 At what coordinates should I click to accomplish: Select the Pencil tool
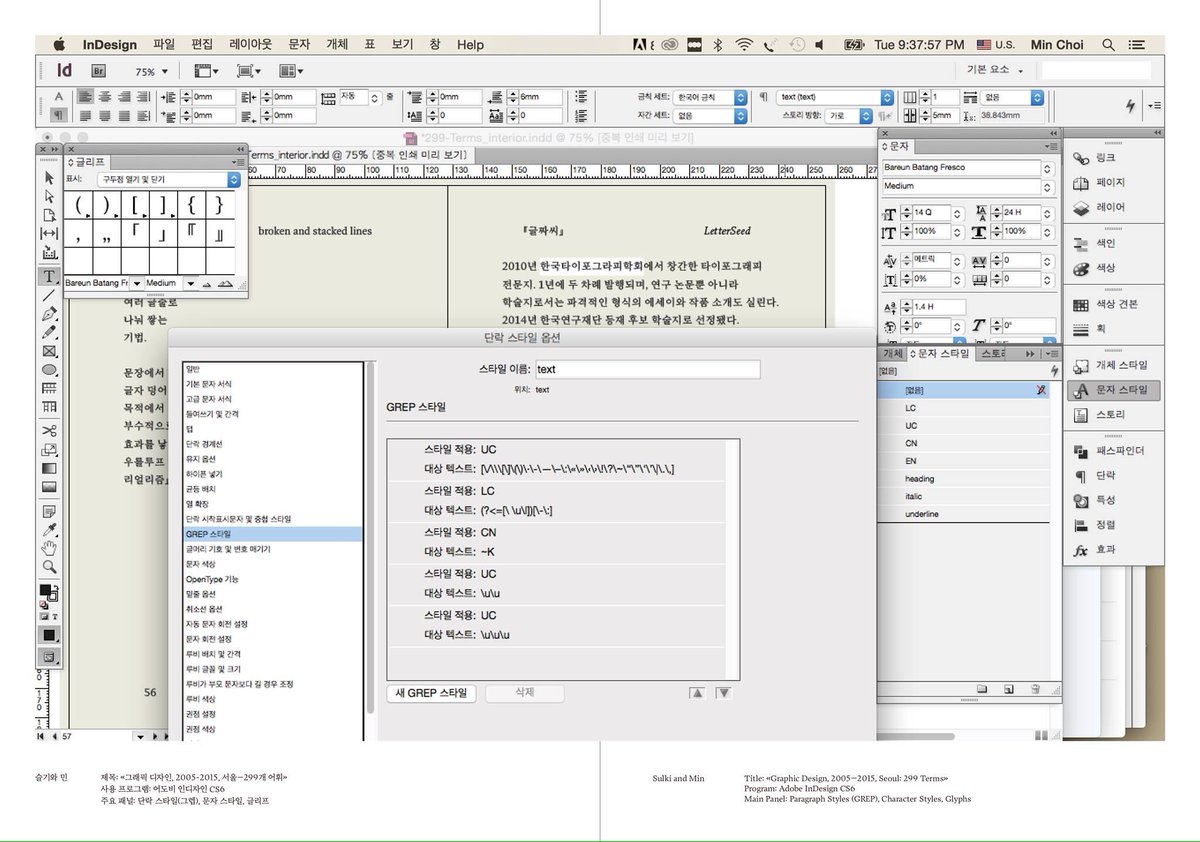48,333
